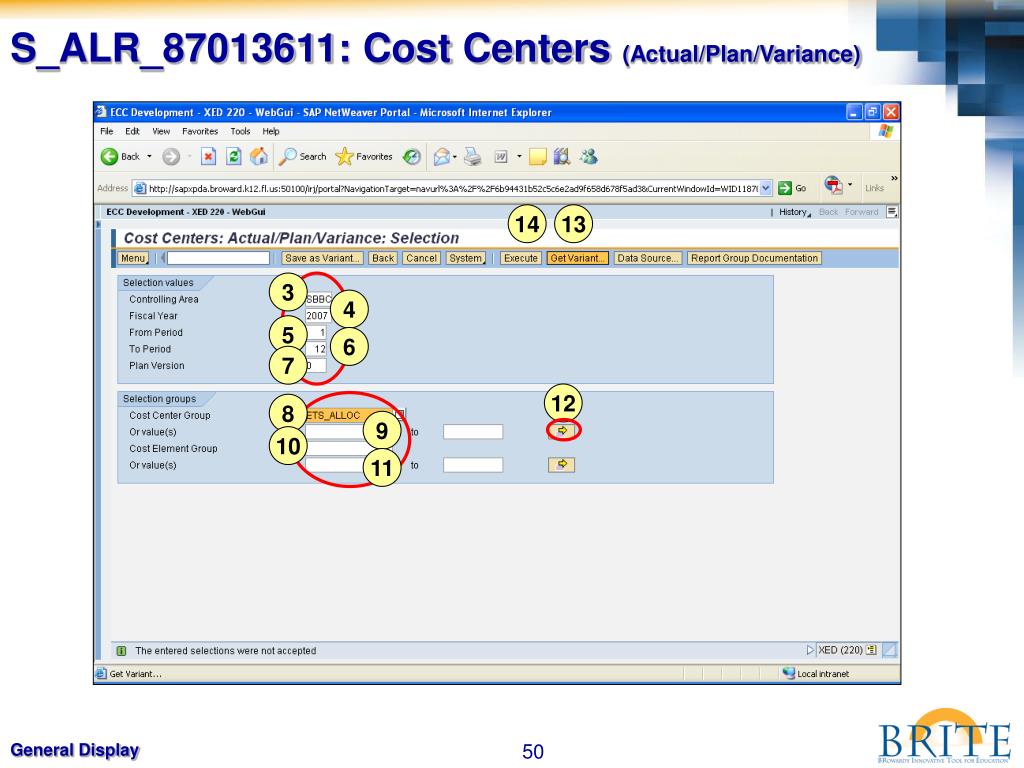Open the Favorites menu
Image resolution: width=1024 pixels, height=768 pixels.
coord(200,131)
